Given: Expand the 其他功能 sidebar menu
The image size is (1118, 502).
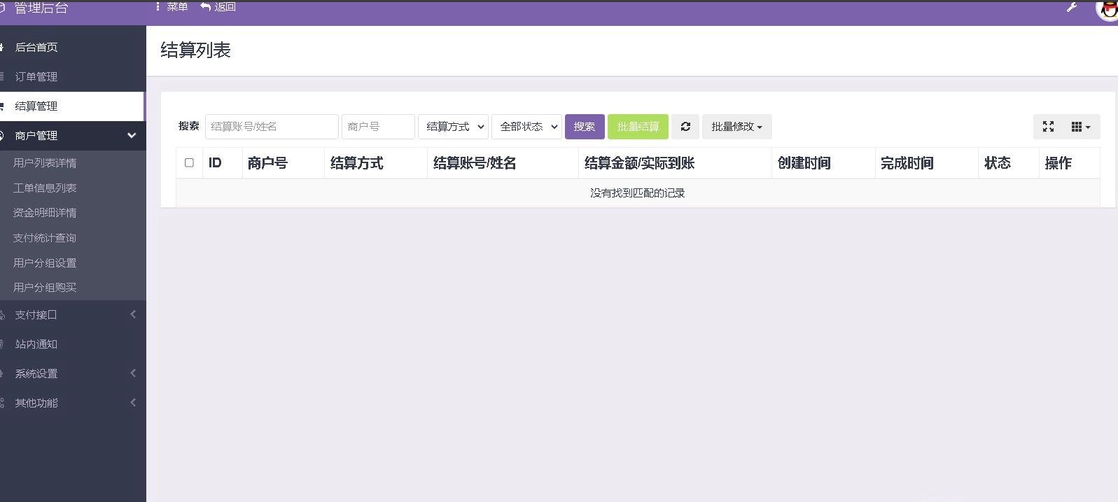Looking at the screenshot, I should pyautogui.click(x=73, y=403).
